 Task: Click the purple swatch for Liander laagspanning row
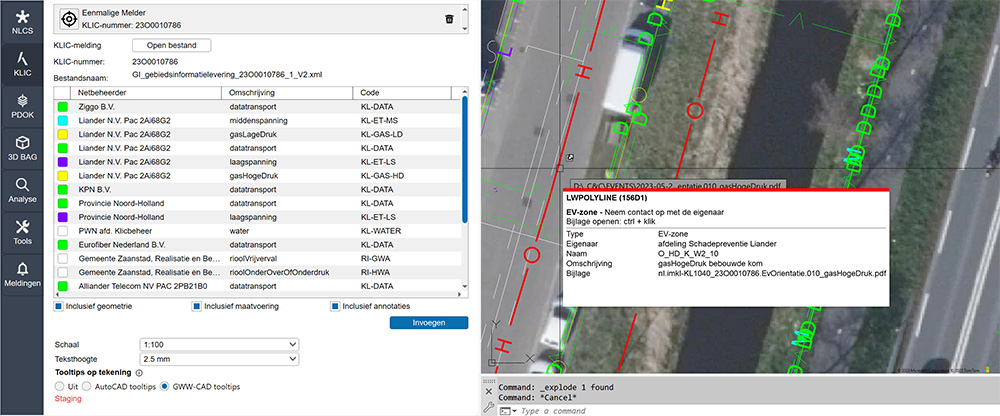[x=62, y=162]
